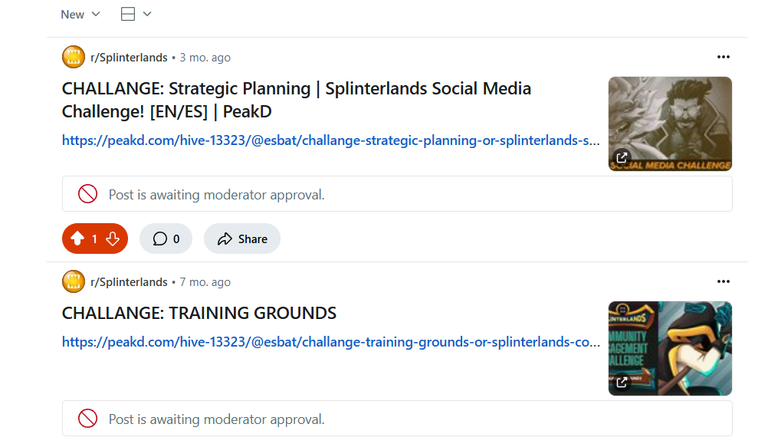768x441 pixels.
Task: Share the Strategic Planning post
Action: [x=242, y=239]
